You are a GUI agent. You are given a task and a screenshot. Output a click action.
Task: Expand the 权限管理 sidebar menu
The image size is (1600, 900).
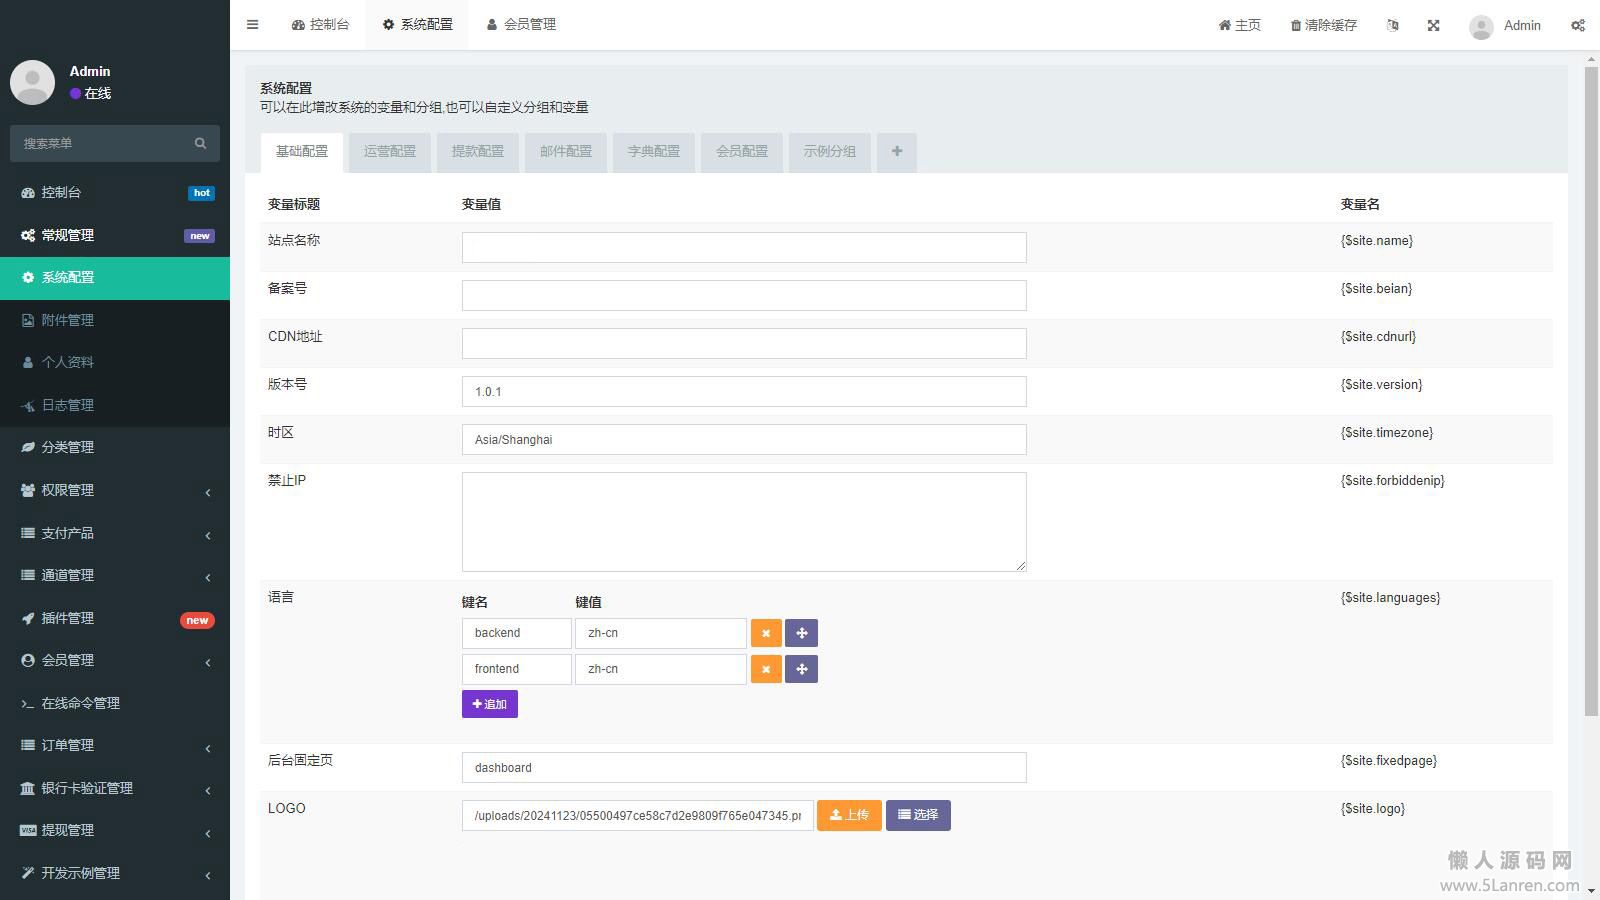[115, 490]
